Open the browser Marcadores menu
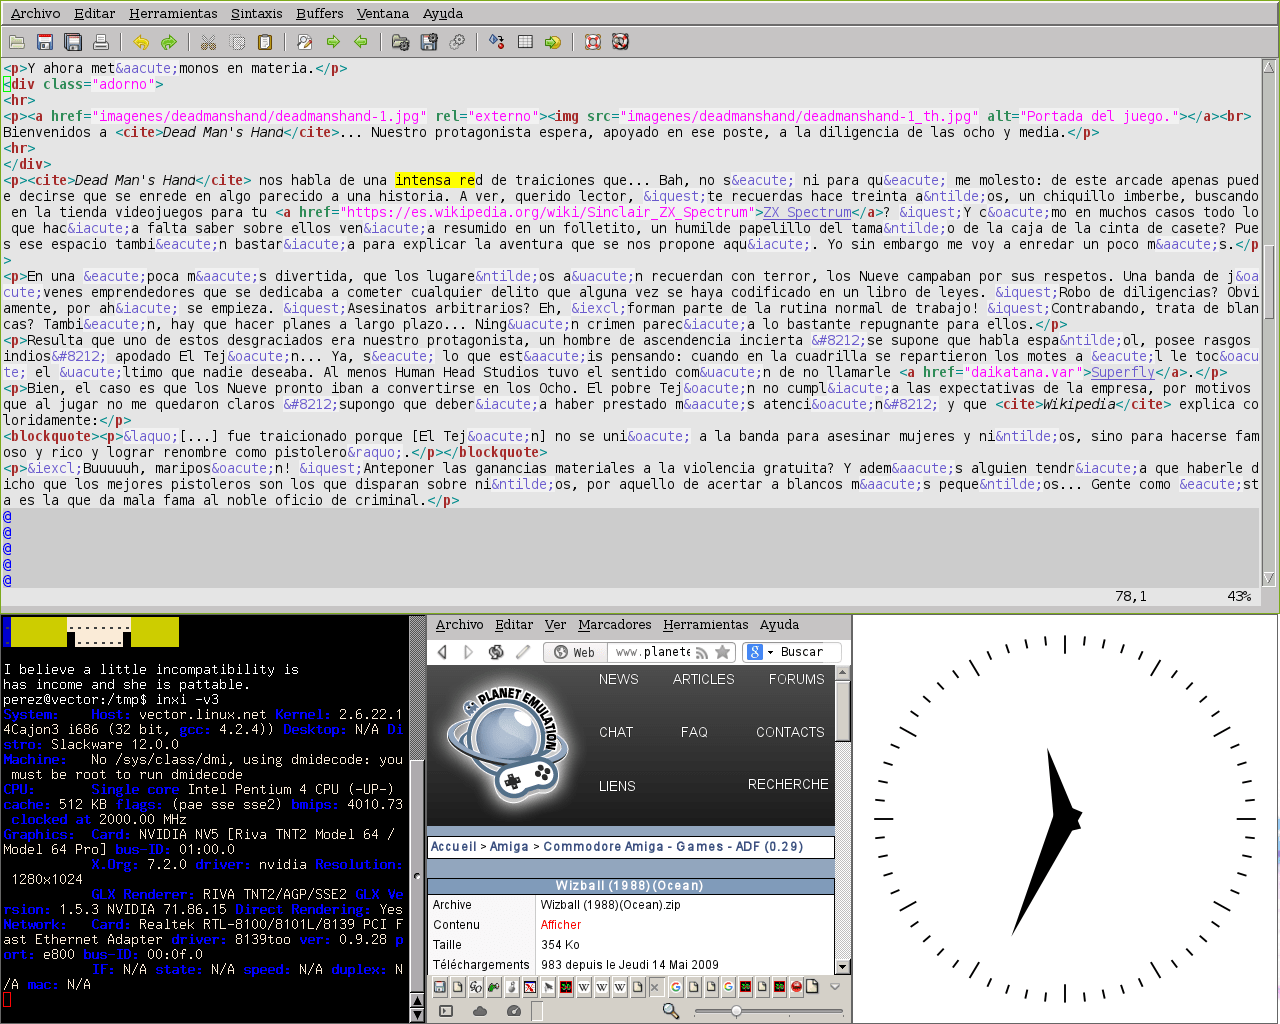The image size is (1280, 1024). (615, 625)
